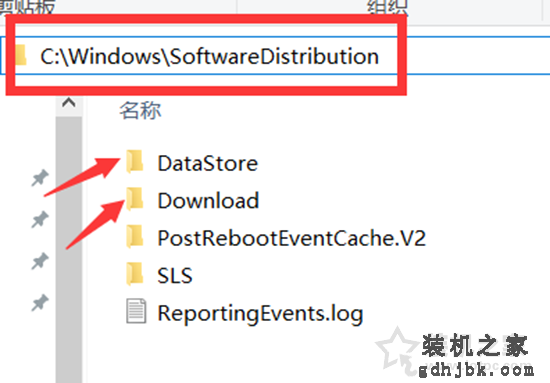The width and height of the screenshot is (550, 383).
Task: Select the SLS folder icon
Action: pyautogui.click(x=135, y=274)
